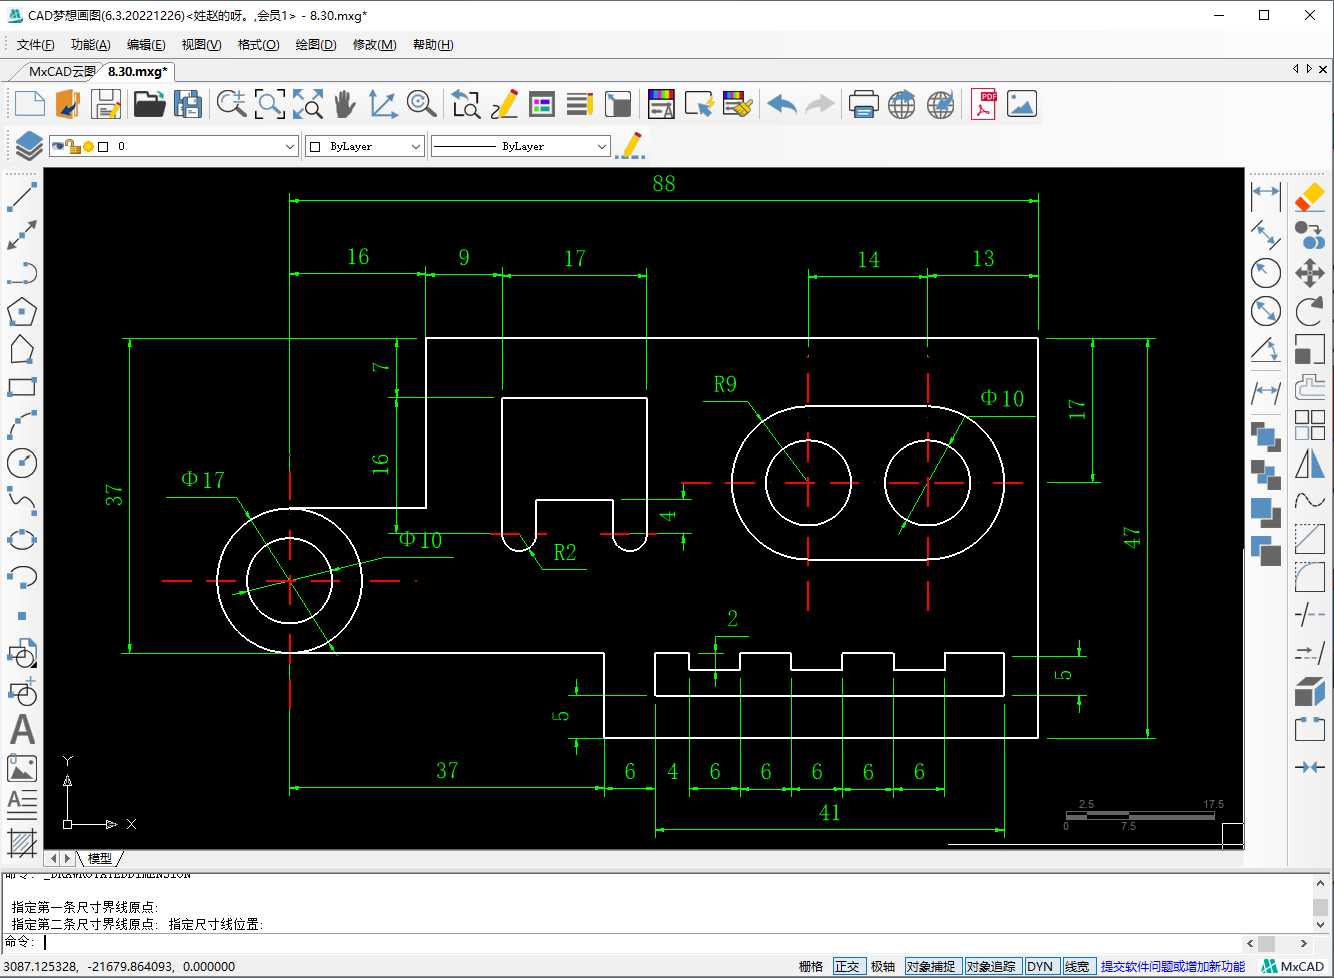Click the Pan hand tool
1334x978 pixels.
(345, 104)
